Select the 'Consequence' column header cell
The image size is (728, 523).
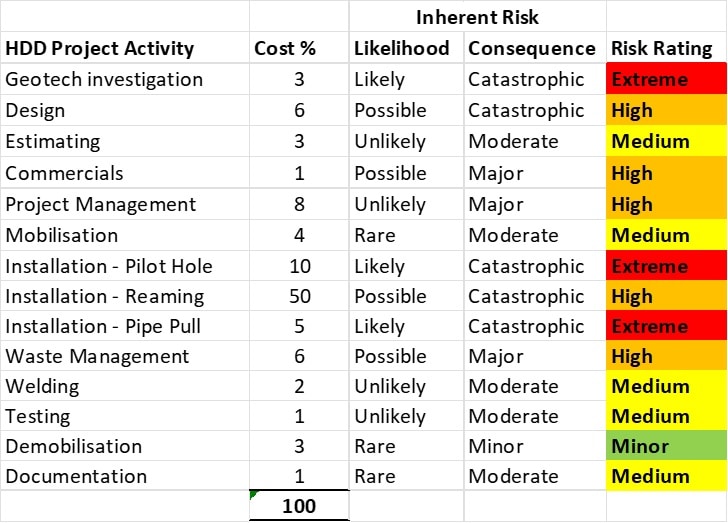532,48
